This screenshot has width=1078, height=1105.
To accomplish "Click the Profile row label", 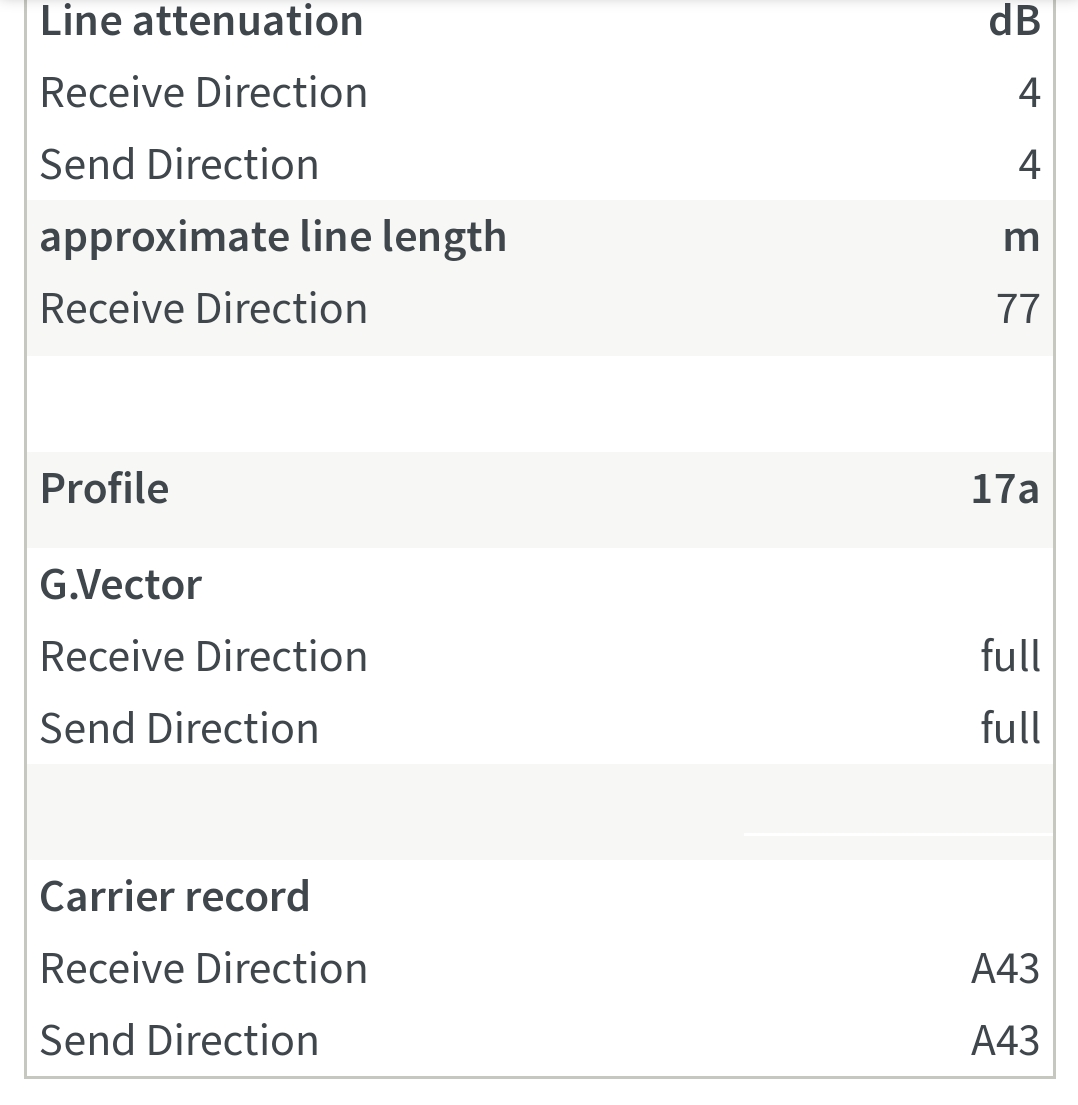I will pos(104,489).
